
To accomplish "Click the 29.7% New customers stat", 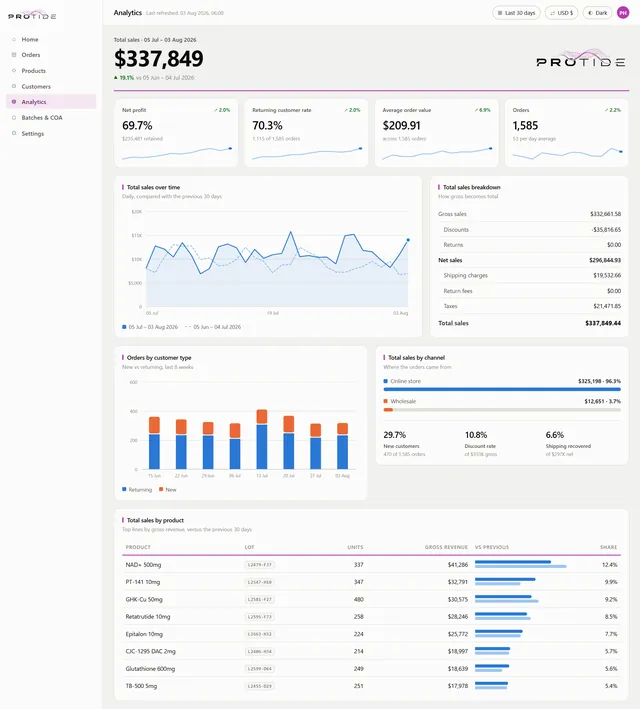I will pyautogui.click(x=404, y=443).
